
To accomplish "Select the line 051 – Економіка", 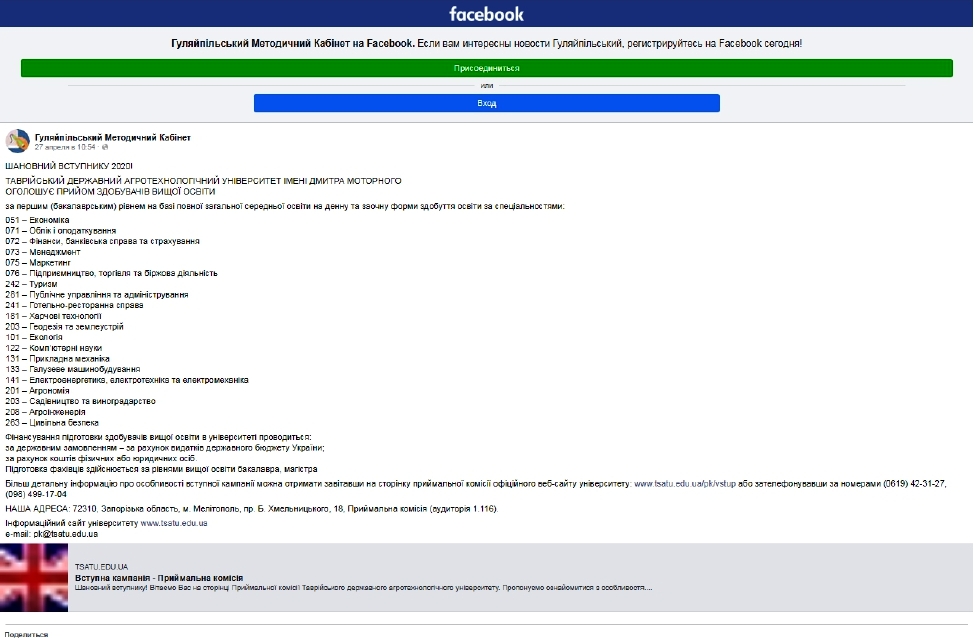I will pyautogui.click(x=37, y=220).
